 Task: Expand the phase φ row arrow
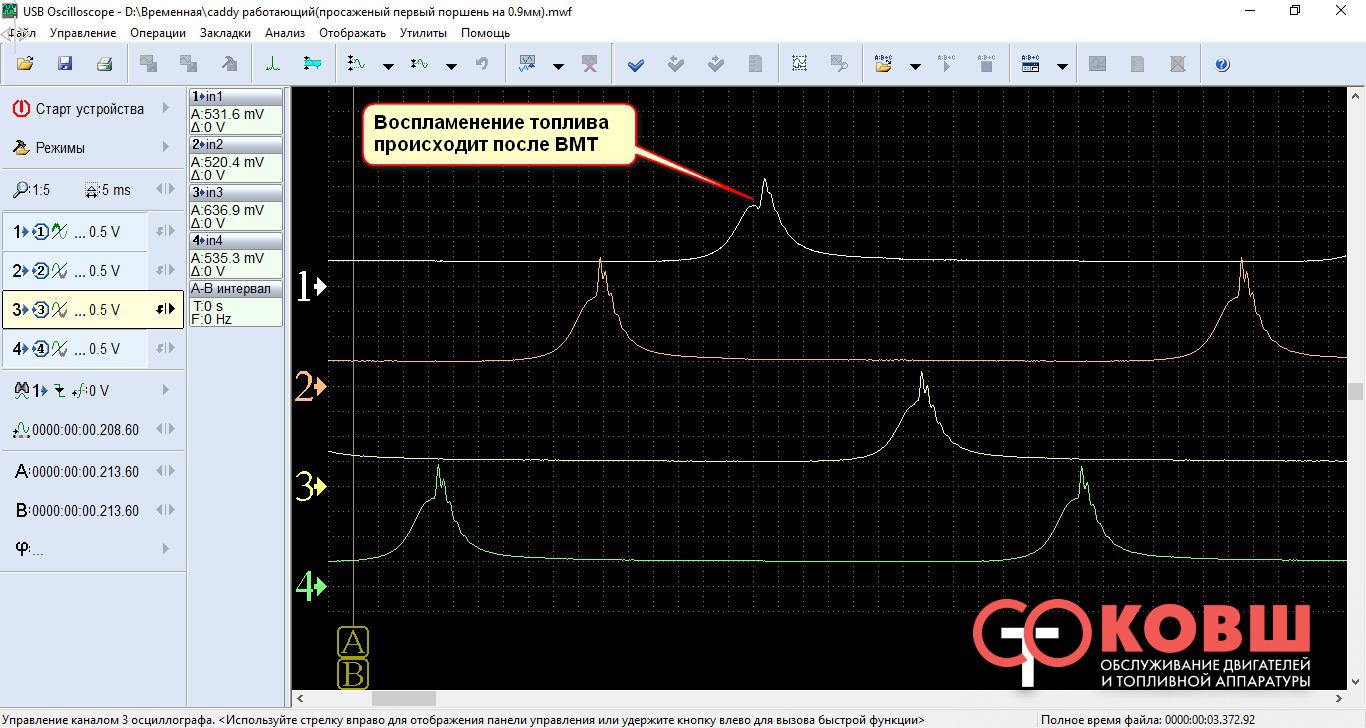pos(166,549)
